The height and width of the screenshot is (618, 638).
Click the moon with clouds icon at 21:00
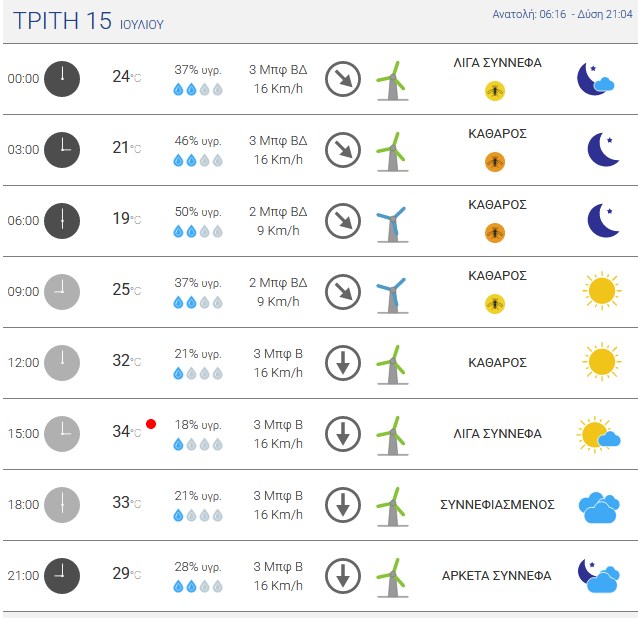coord(597,576)
